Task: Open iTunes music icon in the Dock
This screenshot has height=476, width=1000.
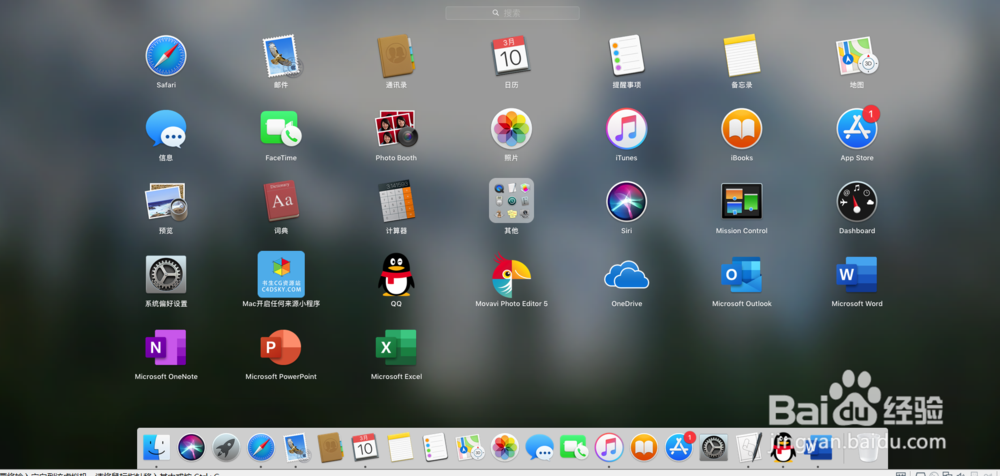Action: pyautogui.click(x=609, y=448)
